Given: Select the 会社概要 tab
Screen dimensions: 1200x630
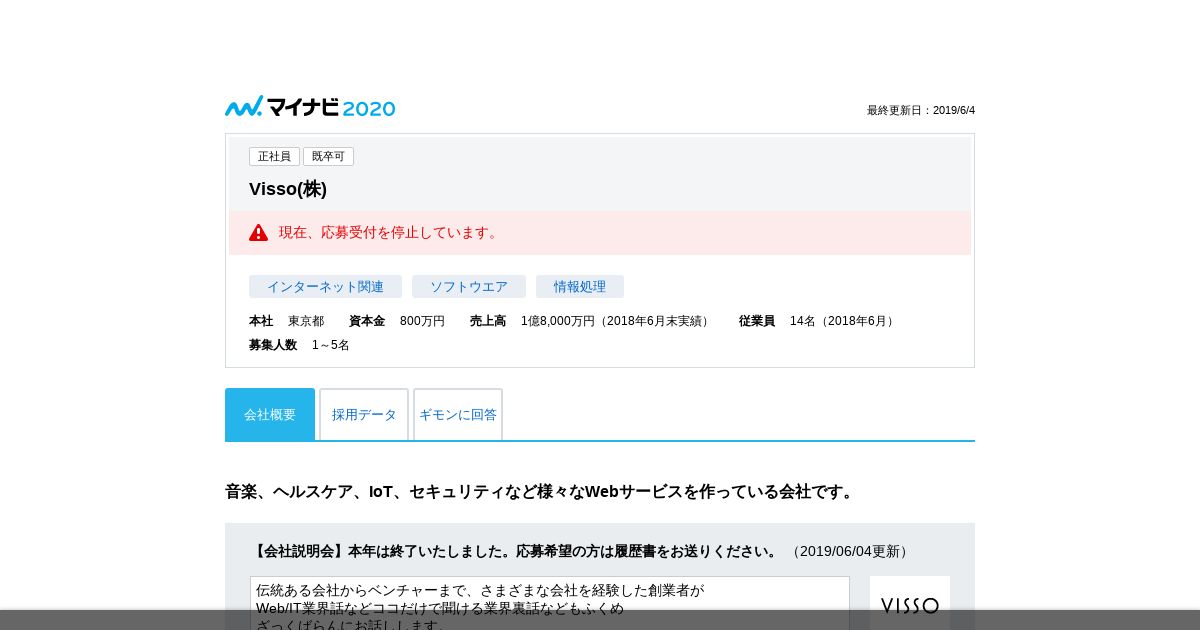Looking at the screenshot, I should pos(270,414).
